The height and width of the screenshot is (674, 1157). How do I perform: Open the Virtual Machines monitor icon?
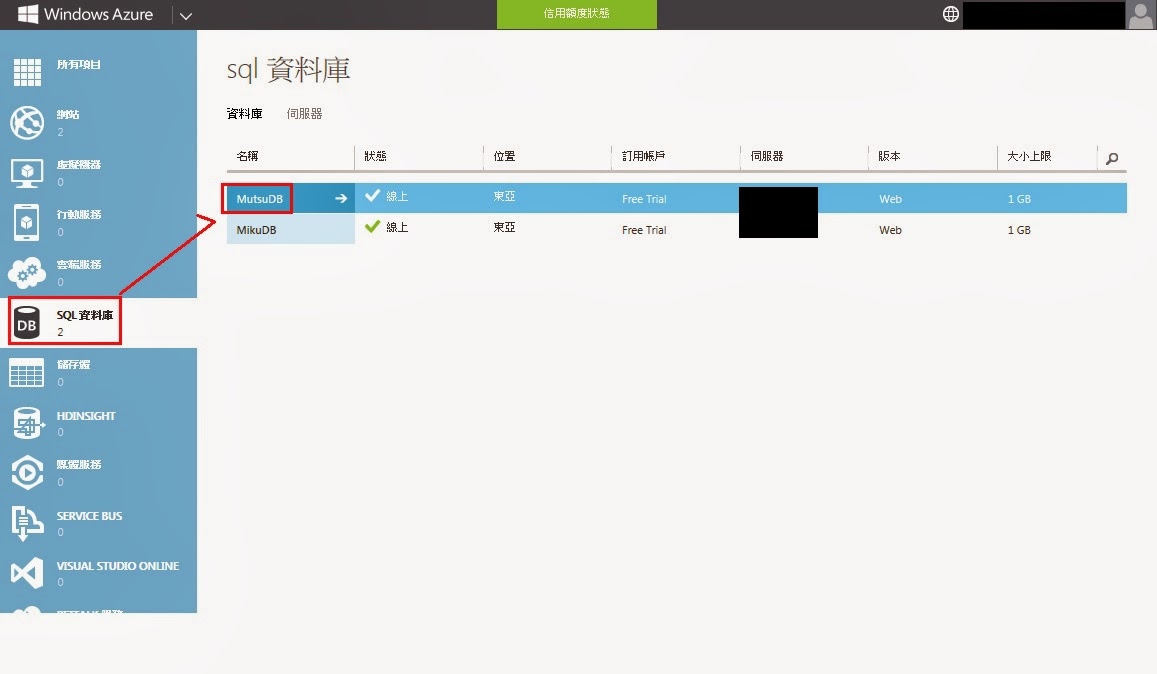coord(27,173)
